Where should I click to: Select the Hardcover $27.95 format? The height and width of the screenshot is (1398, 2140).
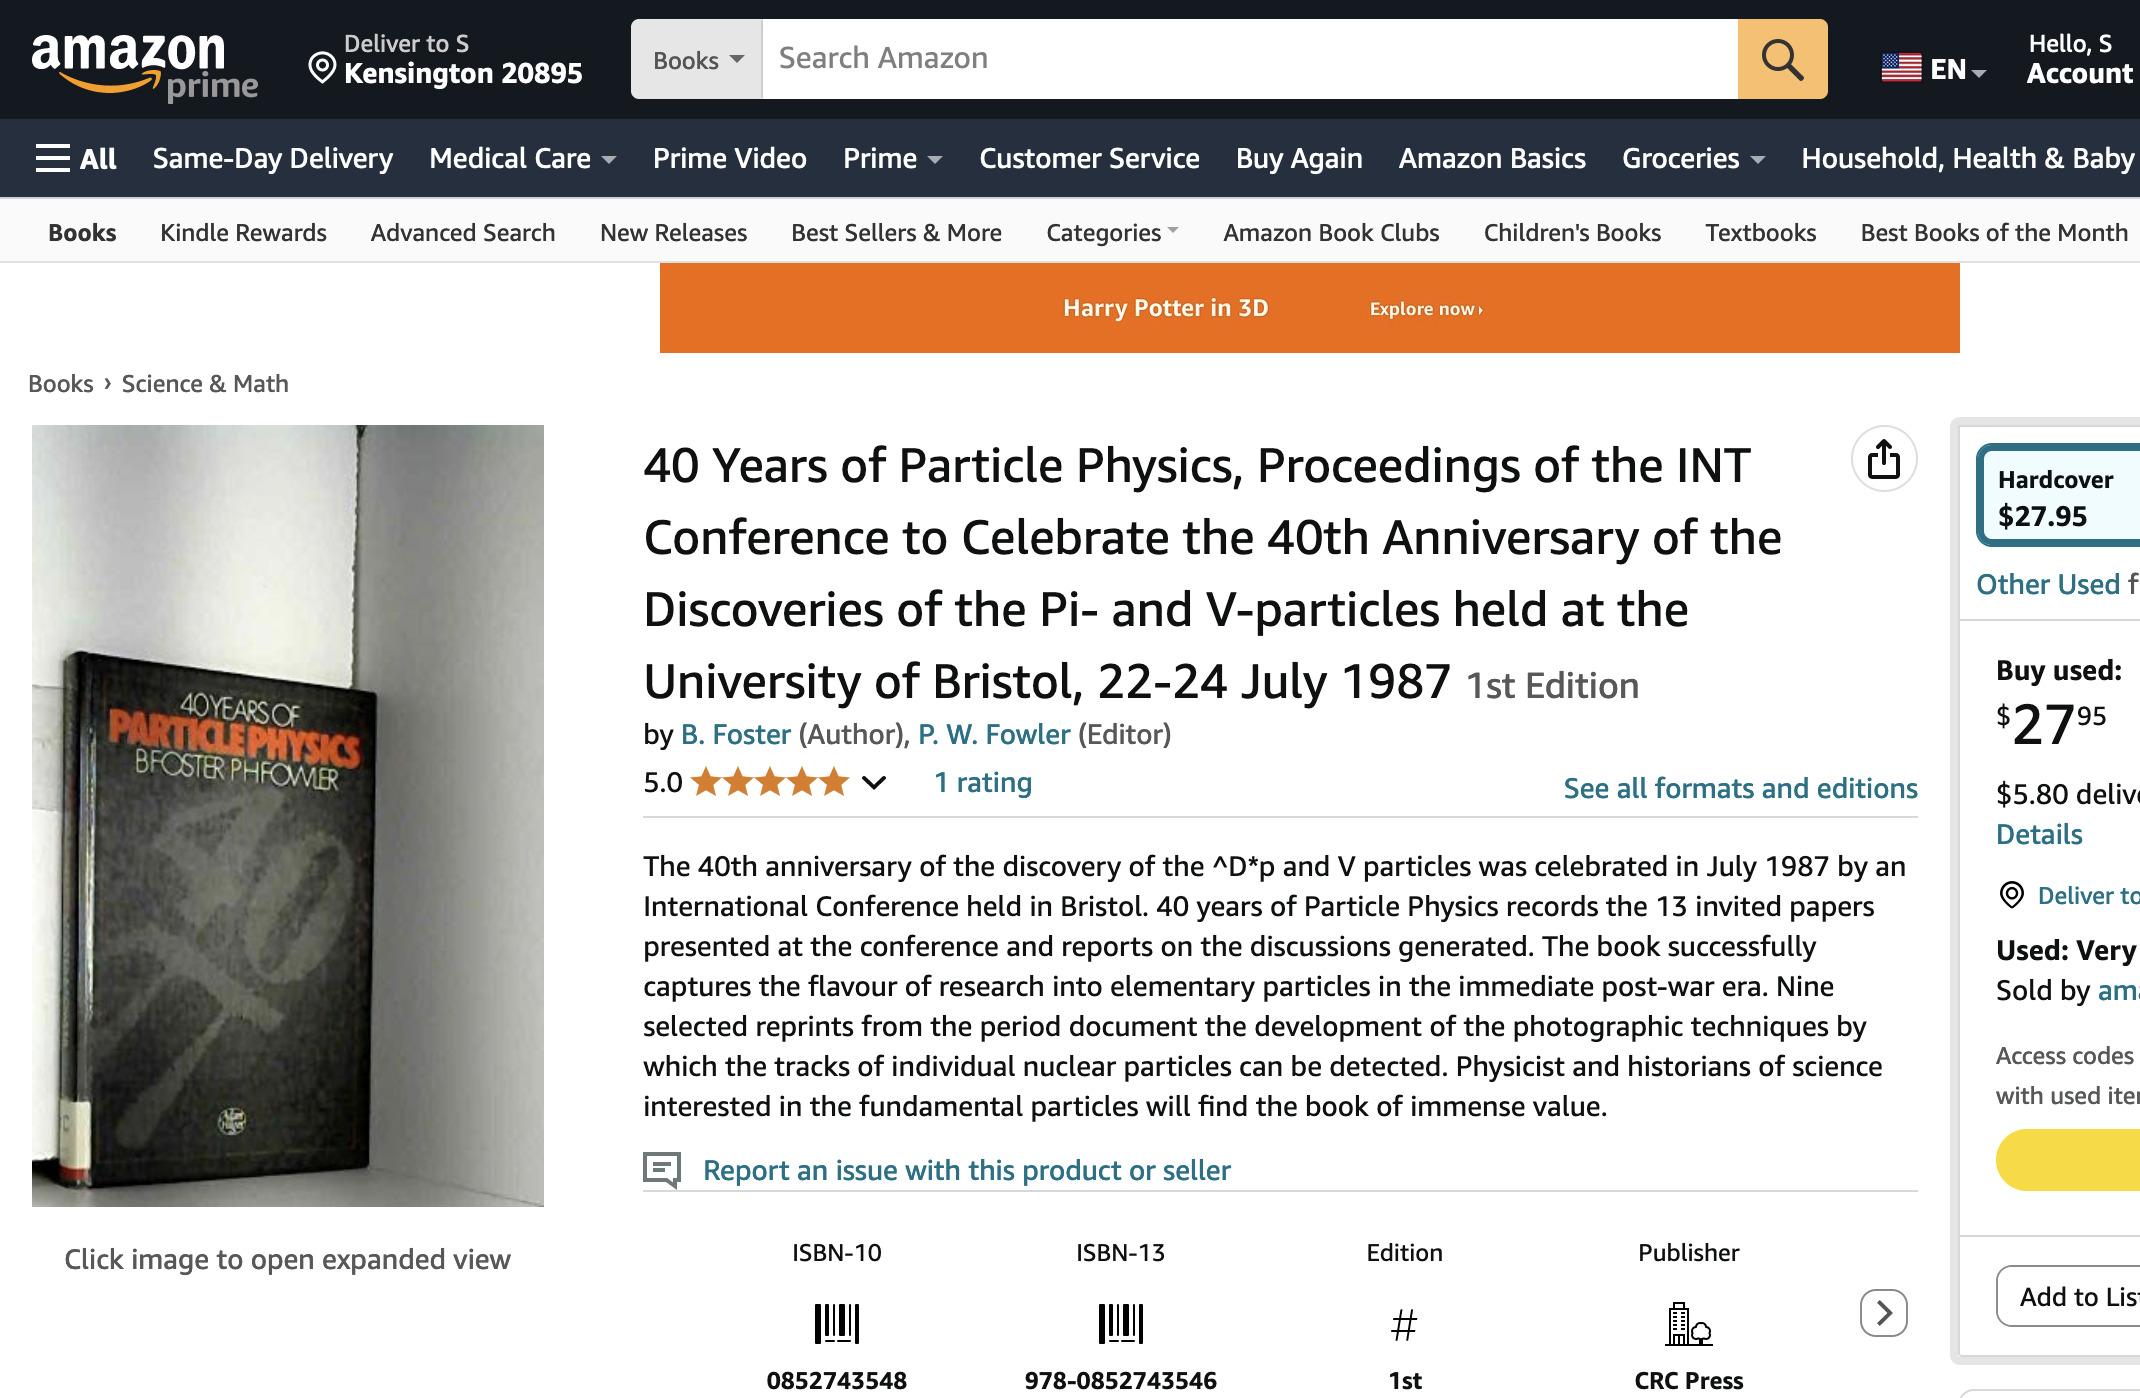pyautogui.click(x=2060, y=496)
